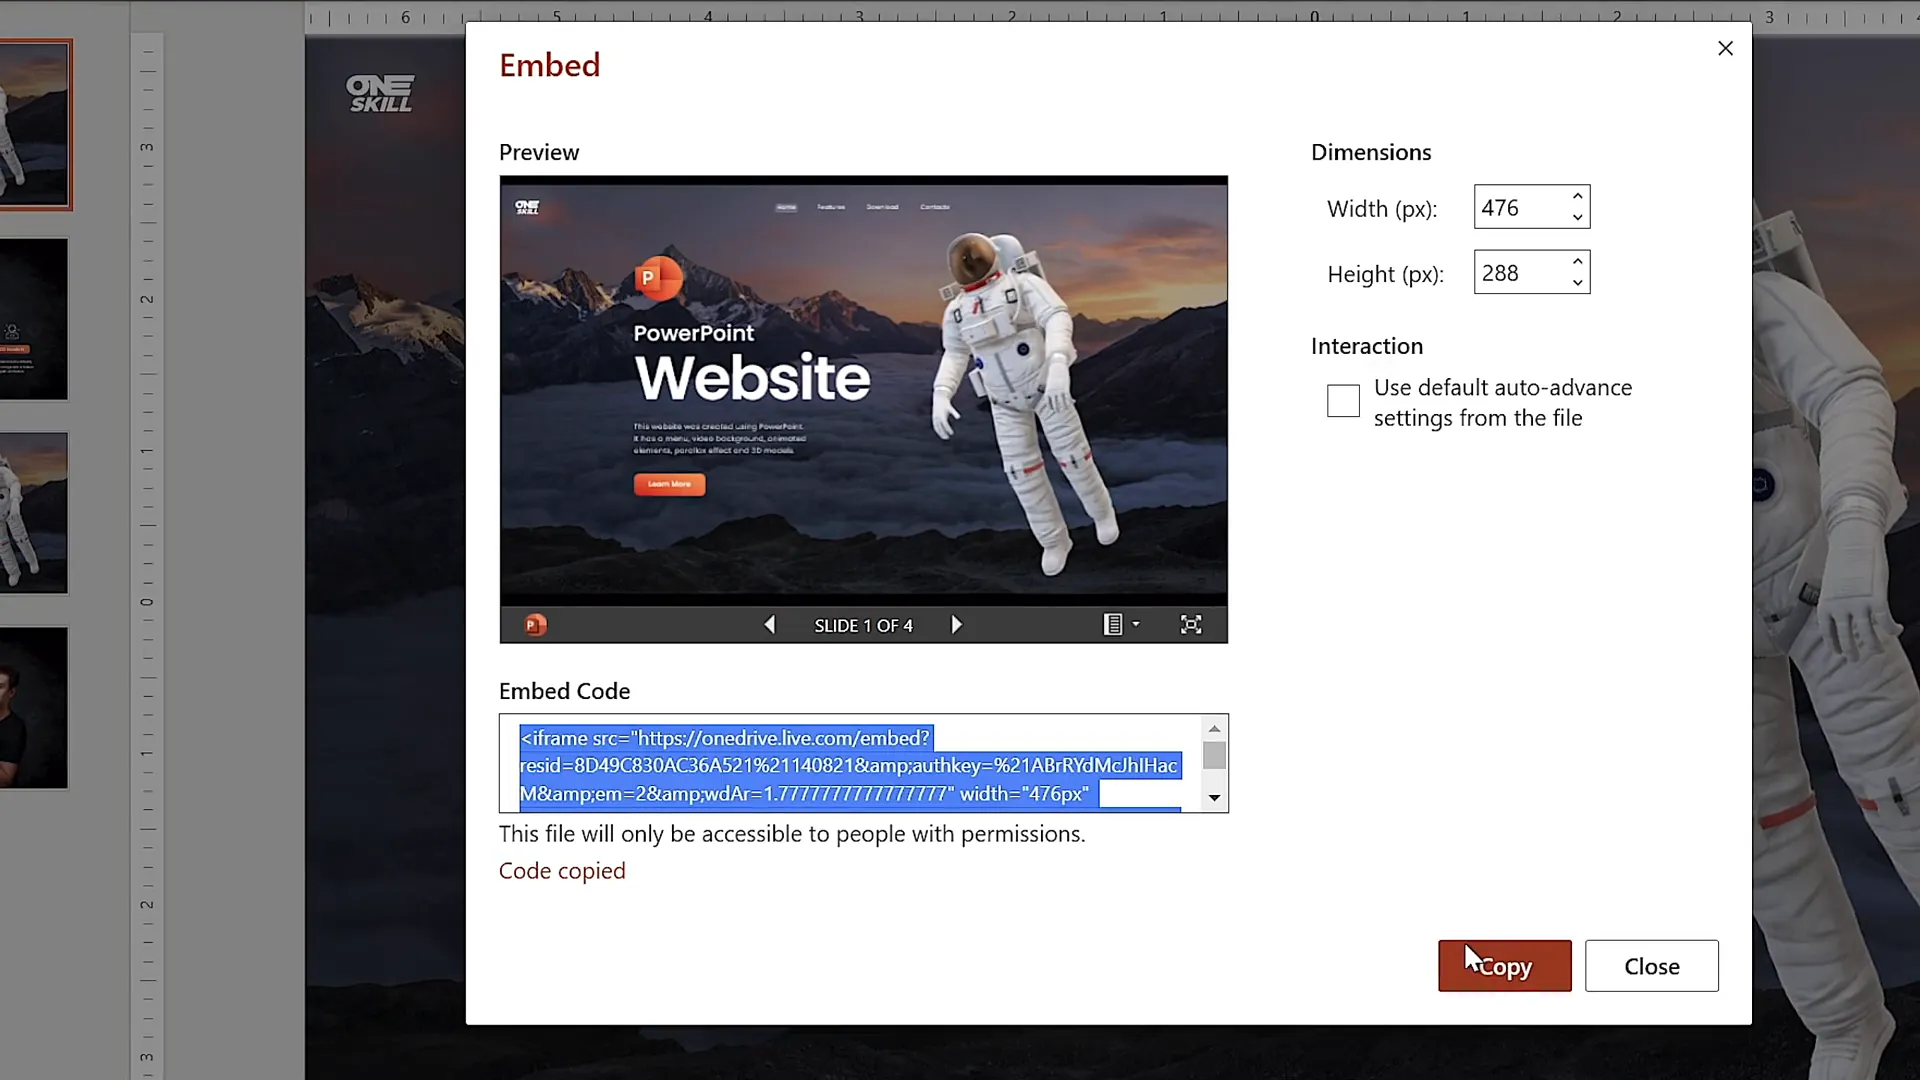View the preview in full screen
Screen dimensions: 1920x1080
1190,625
